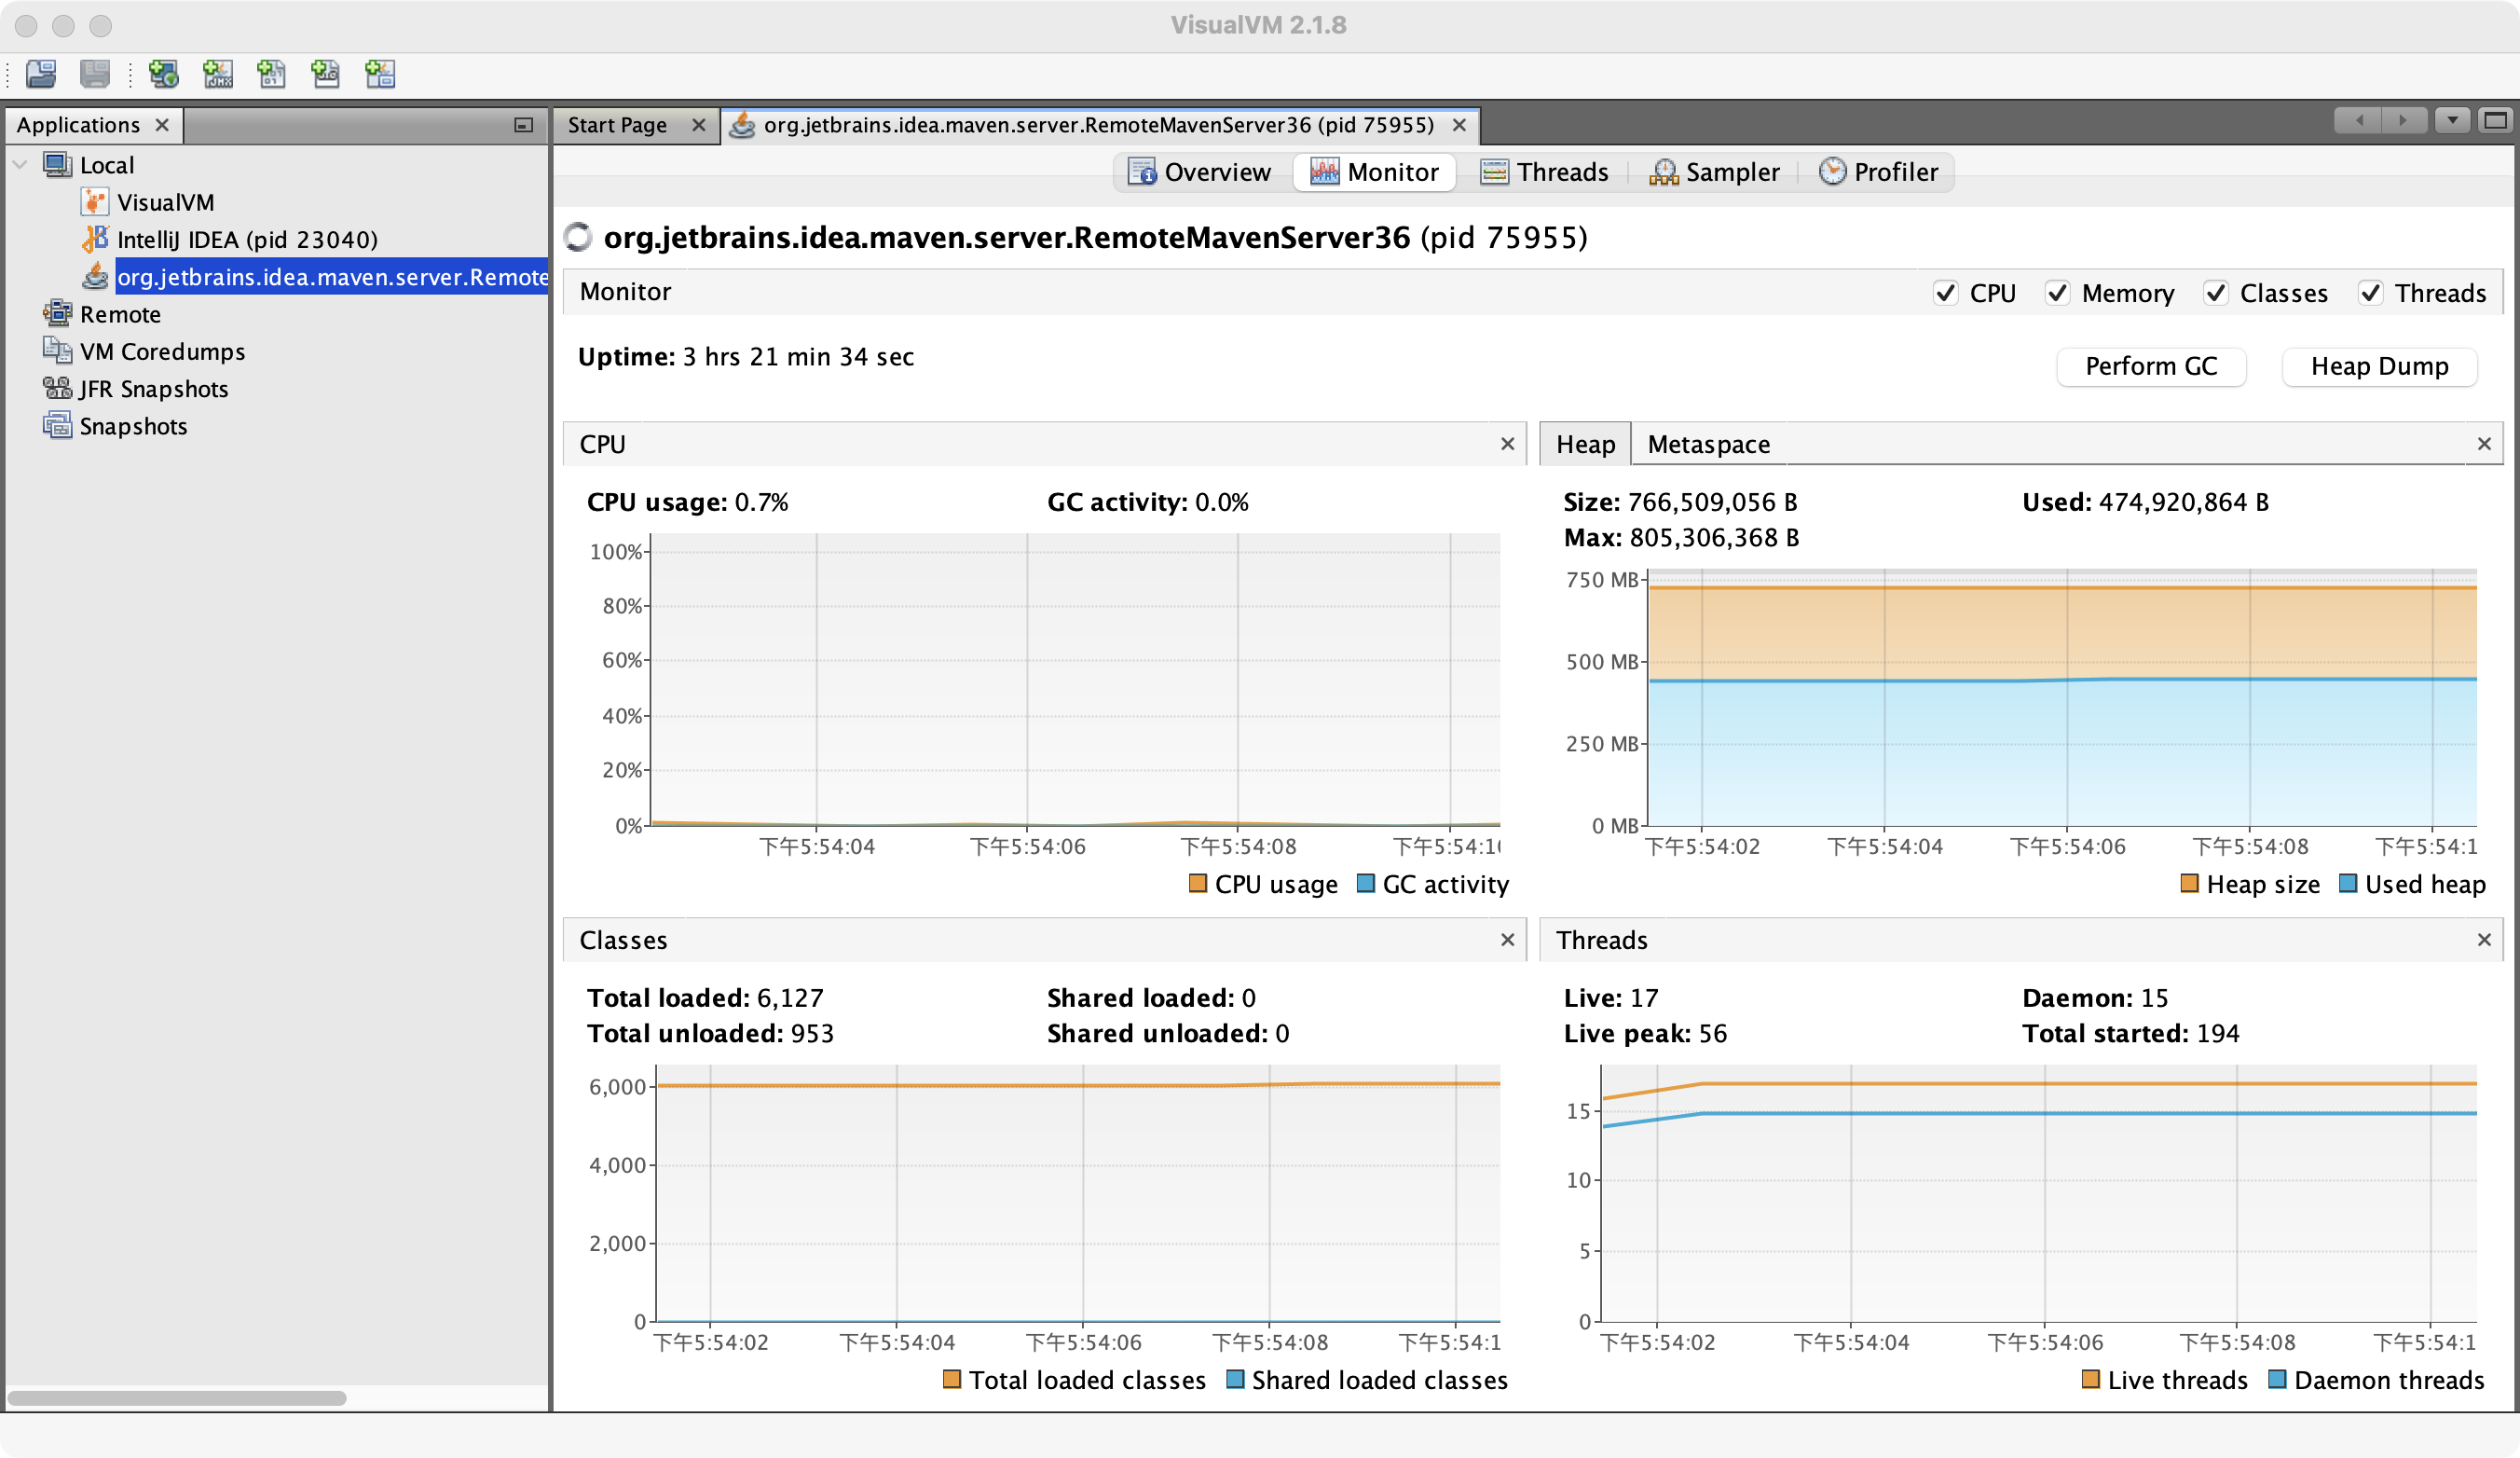Open the document list dropdown arrow
Screen dimensions: 2520x1458
[2452, 121]
